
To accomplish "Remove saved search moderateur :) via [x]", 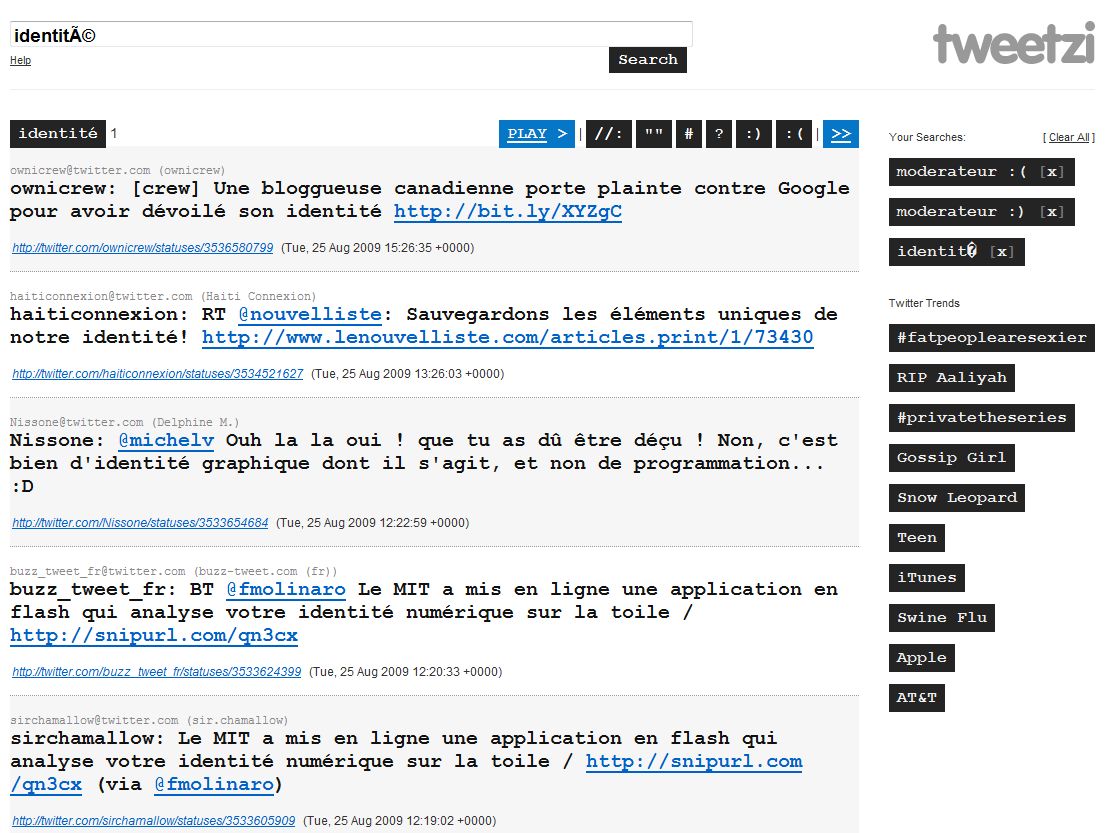I will (x=1051, y=211).
